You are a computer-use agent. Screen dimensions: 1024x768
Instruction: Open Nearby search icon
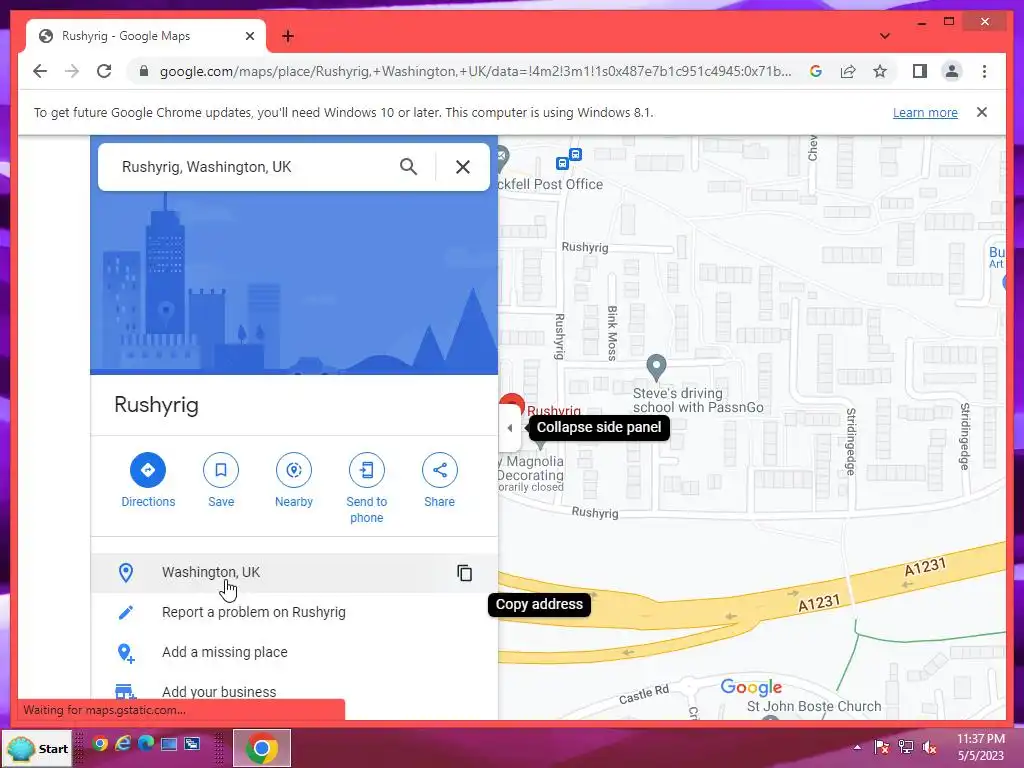pyautogui.click(x=294, y=470)
